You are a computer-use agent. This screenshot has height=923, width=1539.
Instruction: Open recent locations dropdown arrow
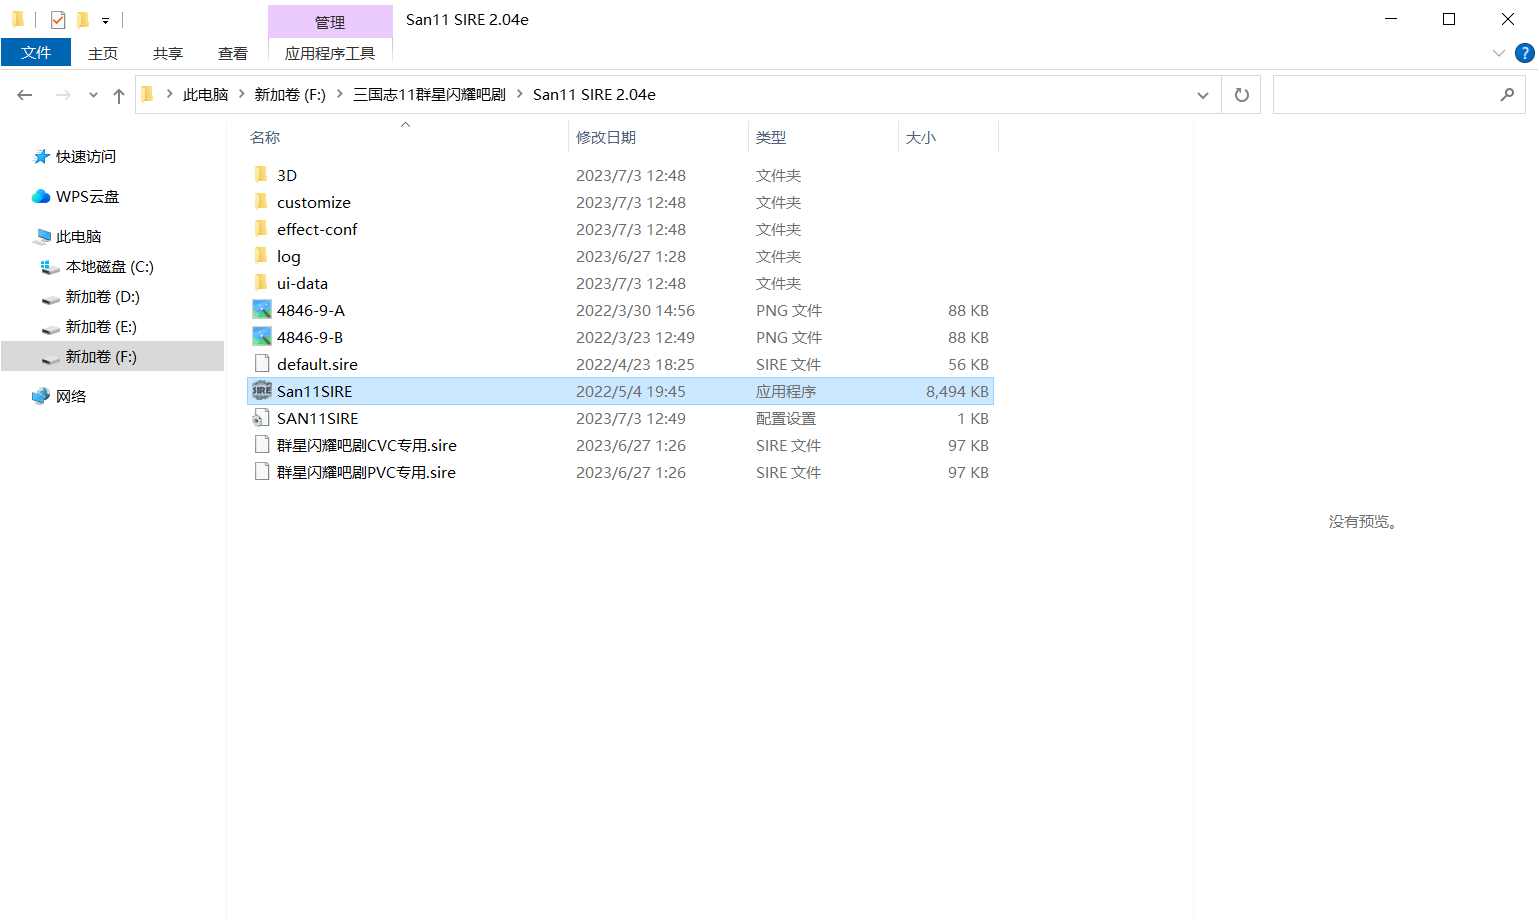click(93, 95)
